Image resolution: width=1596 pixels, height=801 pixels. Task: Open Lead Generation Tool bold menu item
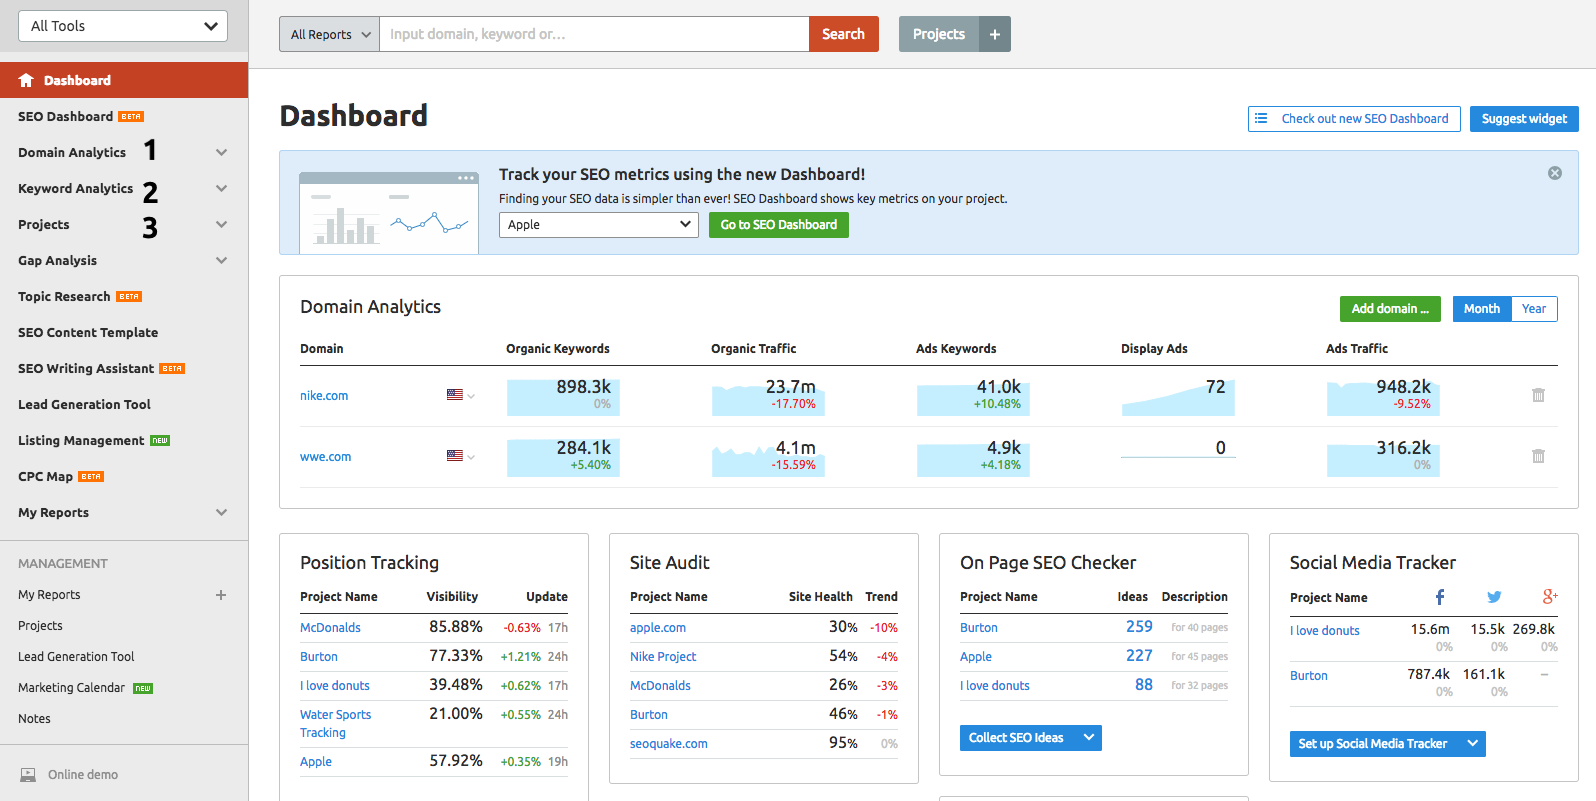84,405
